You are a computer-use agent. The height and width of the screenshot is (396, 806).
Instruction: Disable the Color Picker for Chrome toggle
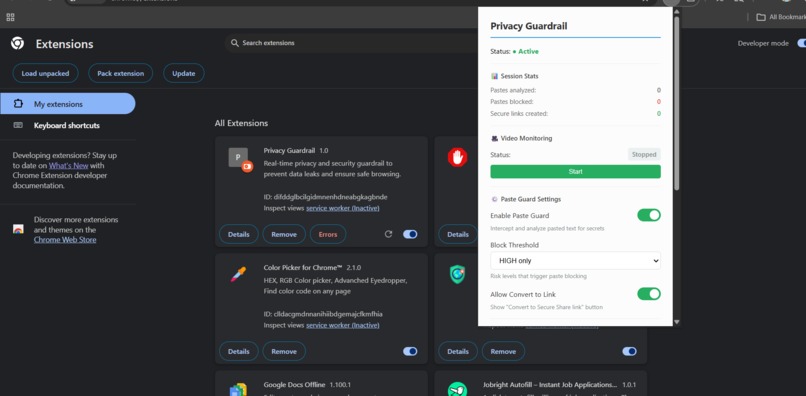(x=410, y=351)
